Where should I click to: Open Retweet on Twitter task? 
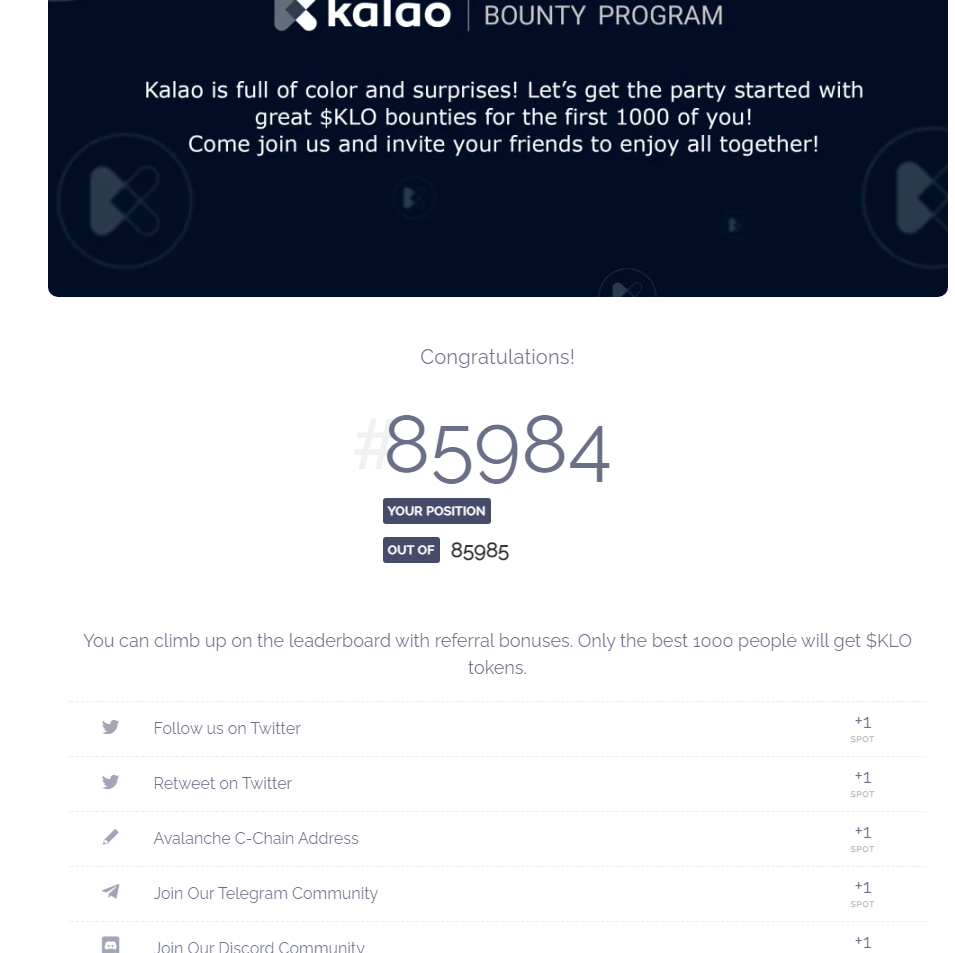[497, 784]
